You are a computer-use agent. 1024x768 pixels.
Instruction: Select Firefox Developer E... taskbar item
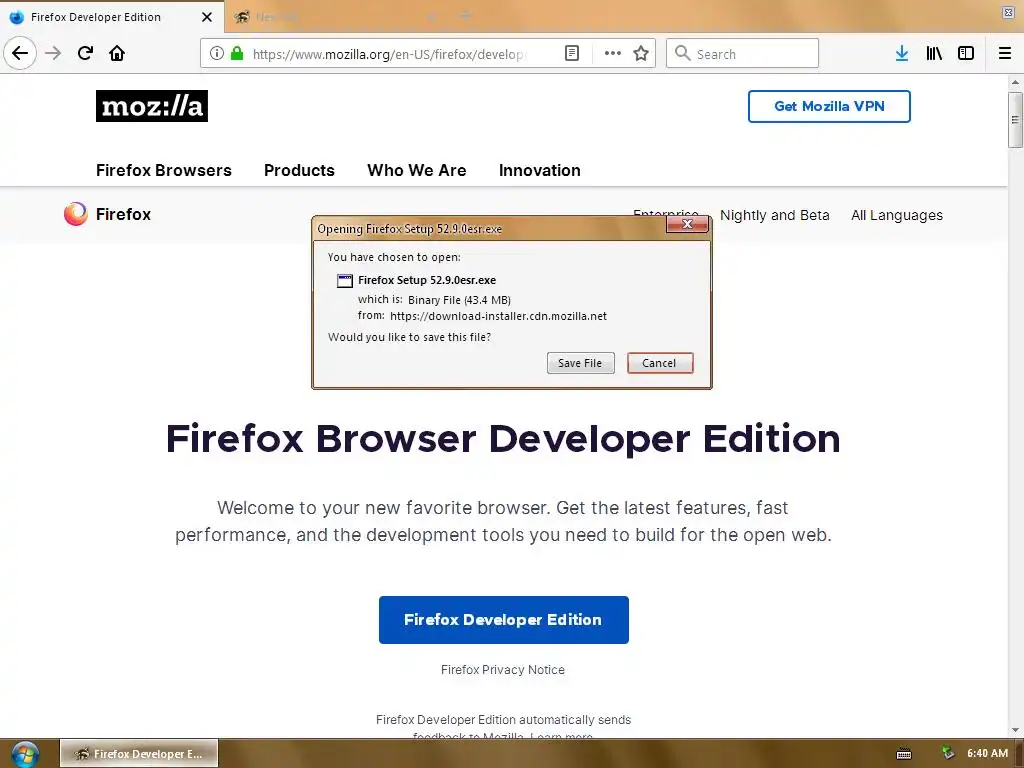pos(139,754)
